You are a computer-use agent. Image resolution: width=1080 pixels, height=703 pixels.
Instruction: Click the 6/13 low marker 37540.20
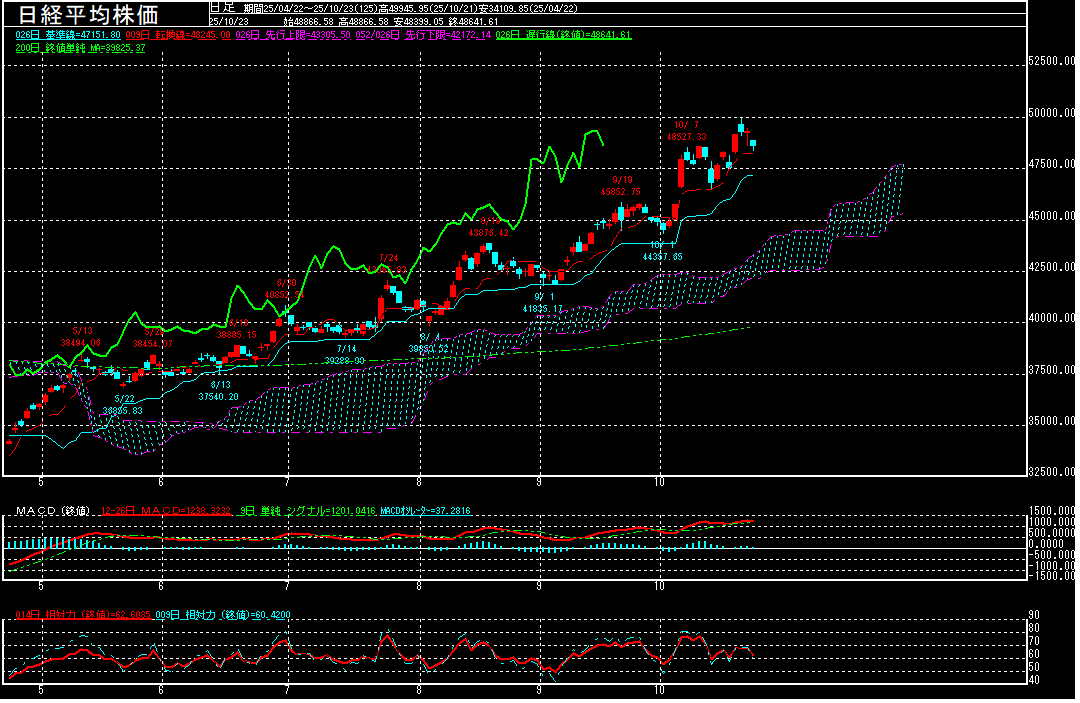pos(219,390)
